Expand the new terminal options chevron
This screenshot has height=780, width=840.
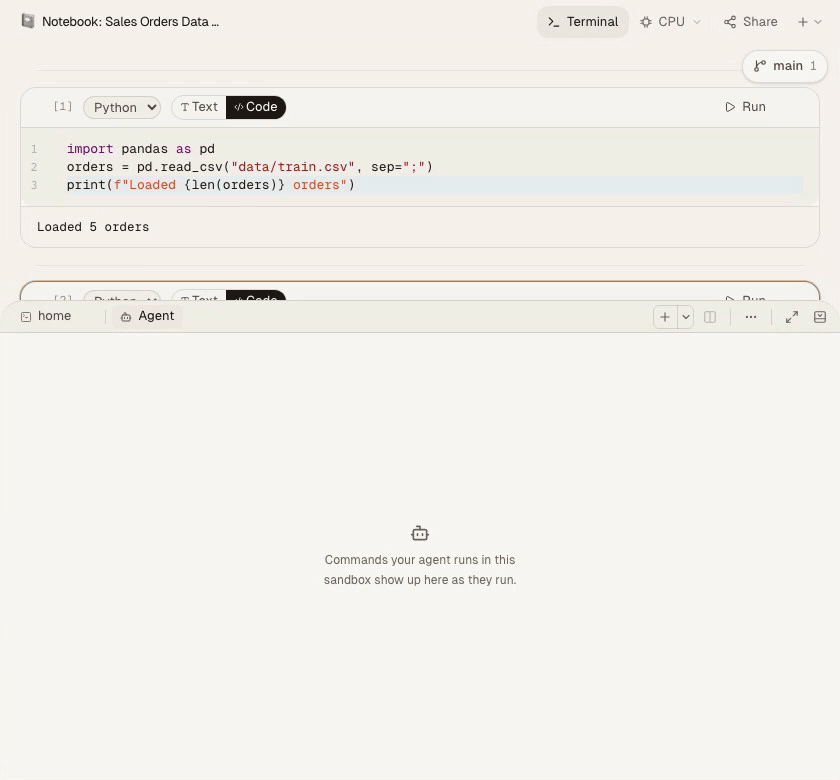tap(686, 317)
